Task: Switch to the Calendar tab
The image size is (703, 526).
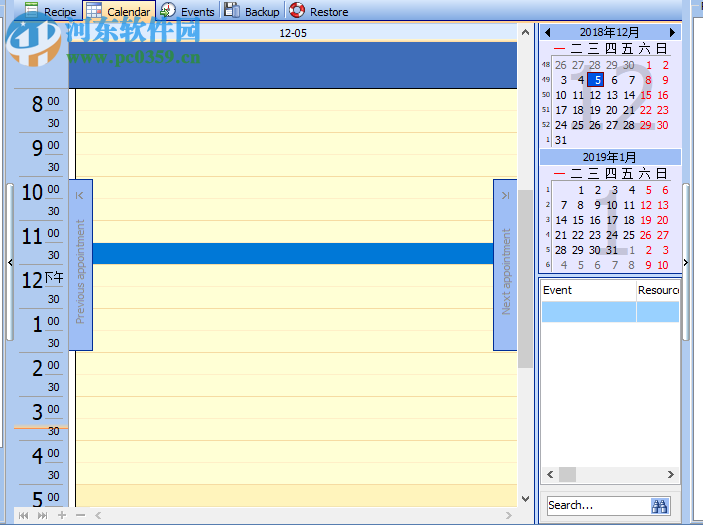Action: 119,11
